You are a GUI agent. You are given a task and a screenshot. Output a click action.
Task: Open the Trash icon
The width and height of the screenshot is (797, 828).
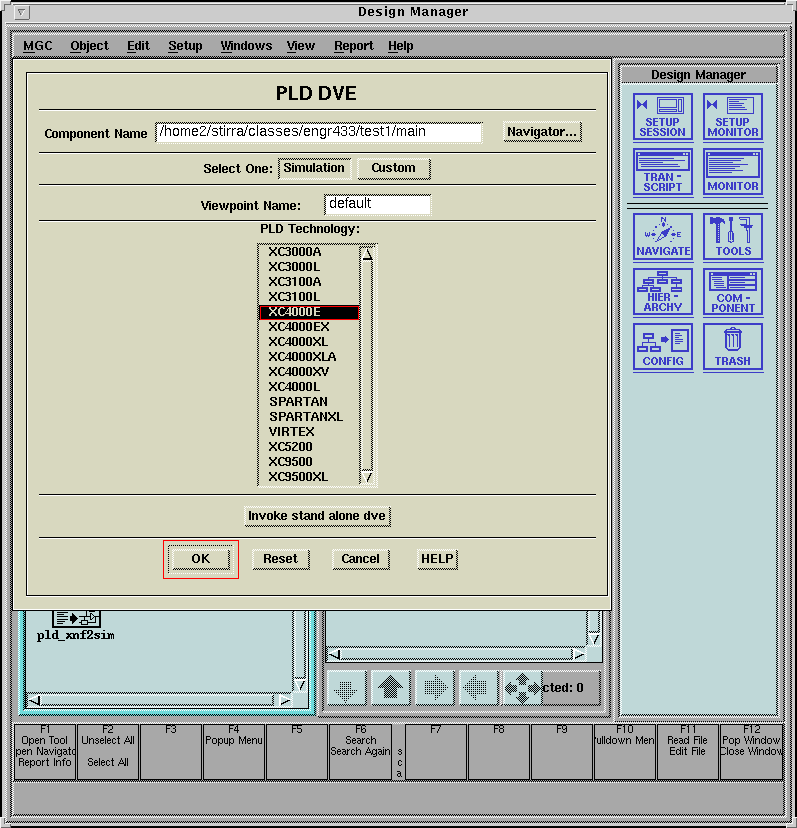[x=732, y=347]
